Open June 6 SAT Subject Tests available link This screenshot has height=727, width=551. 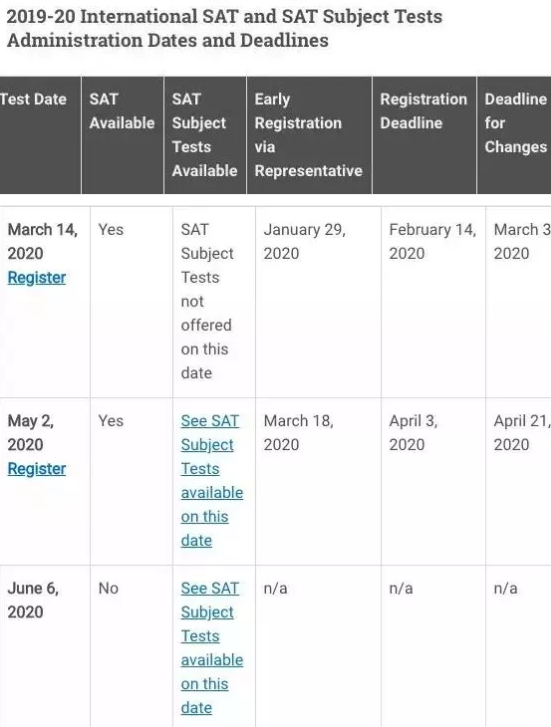(212, 648)
